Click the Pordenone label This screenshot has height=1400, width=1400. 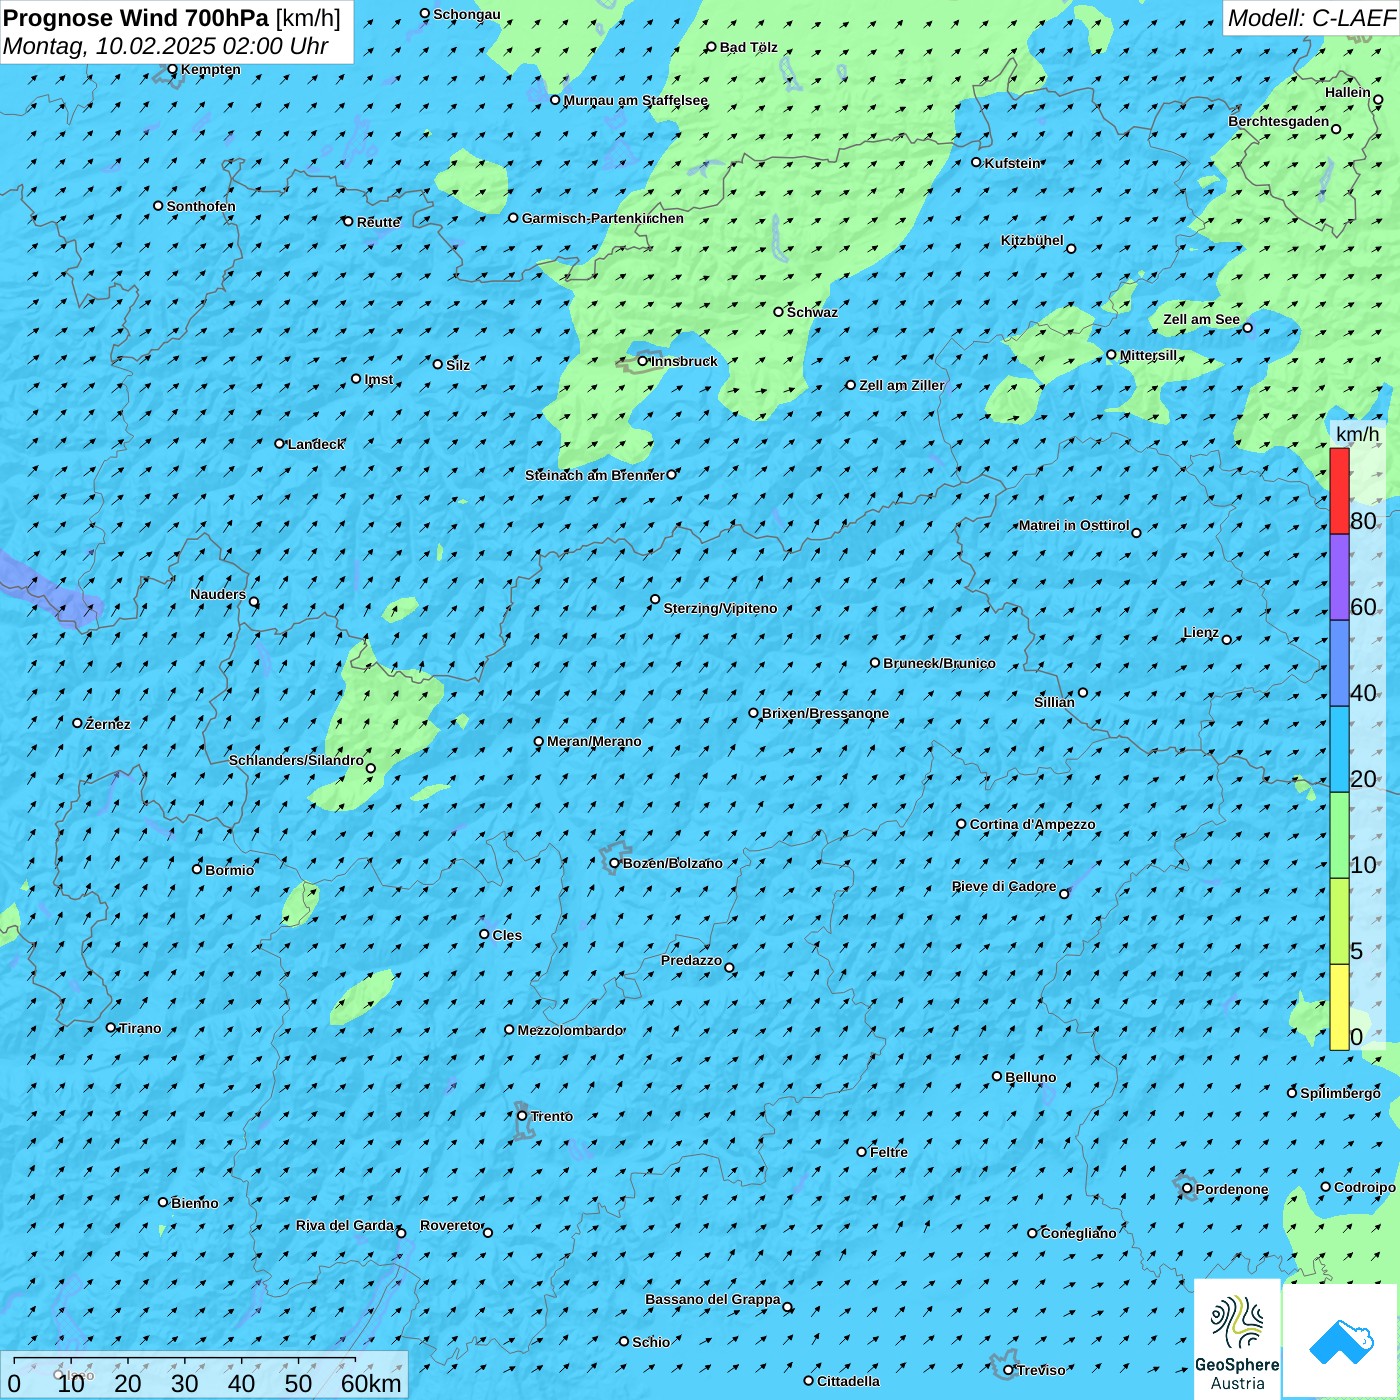[x=1232, y=1189]
